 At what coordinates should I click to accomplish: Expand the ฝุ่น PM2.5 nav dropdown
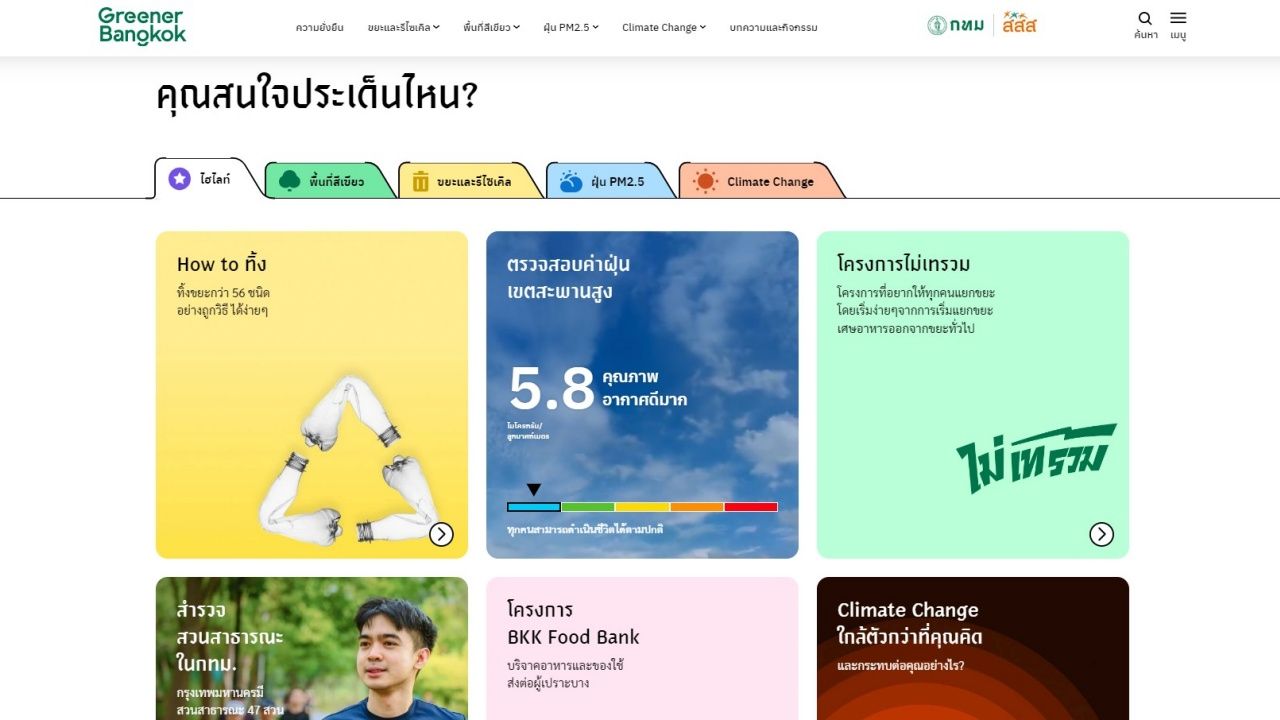coord(571,27)
